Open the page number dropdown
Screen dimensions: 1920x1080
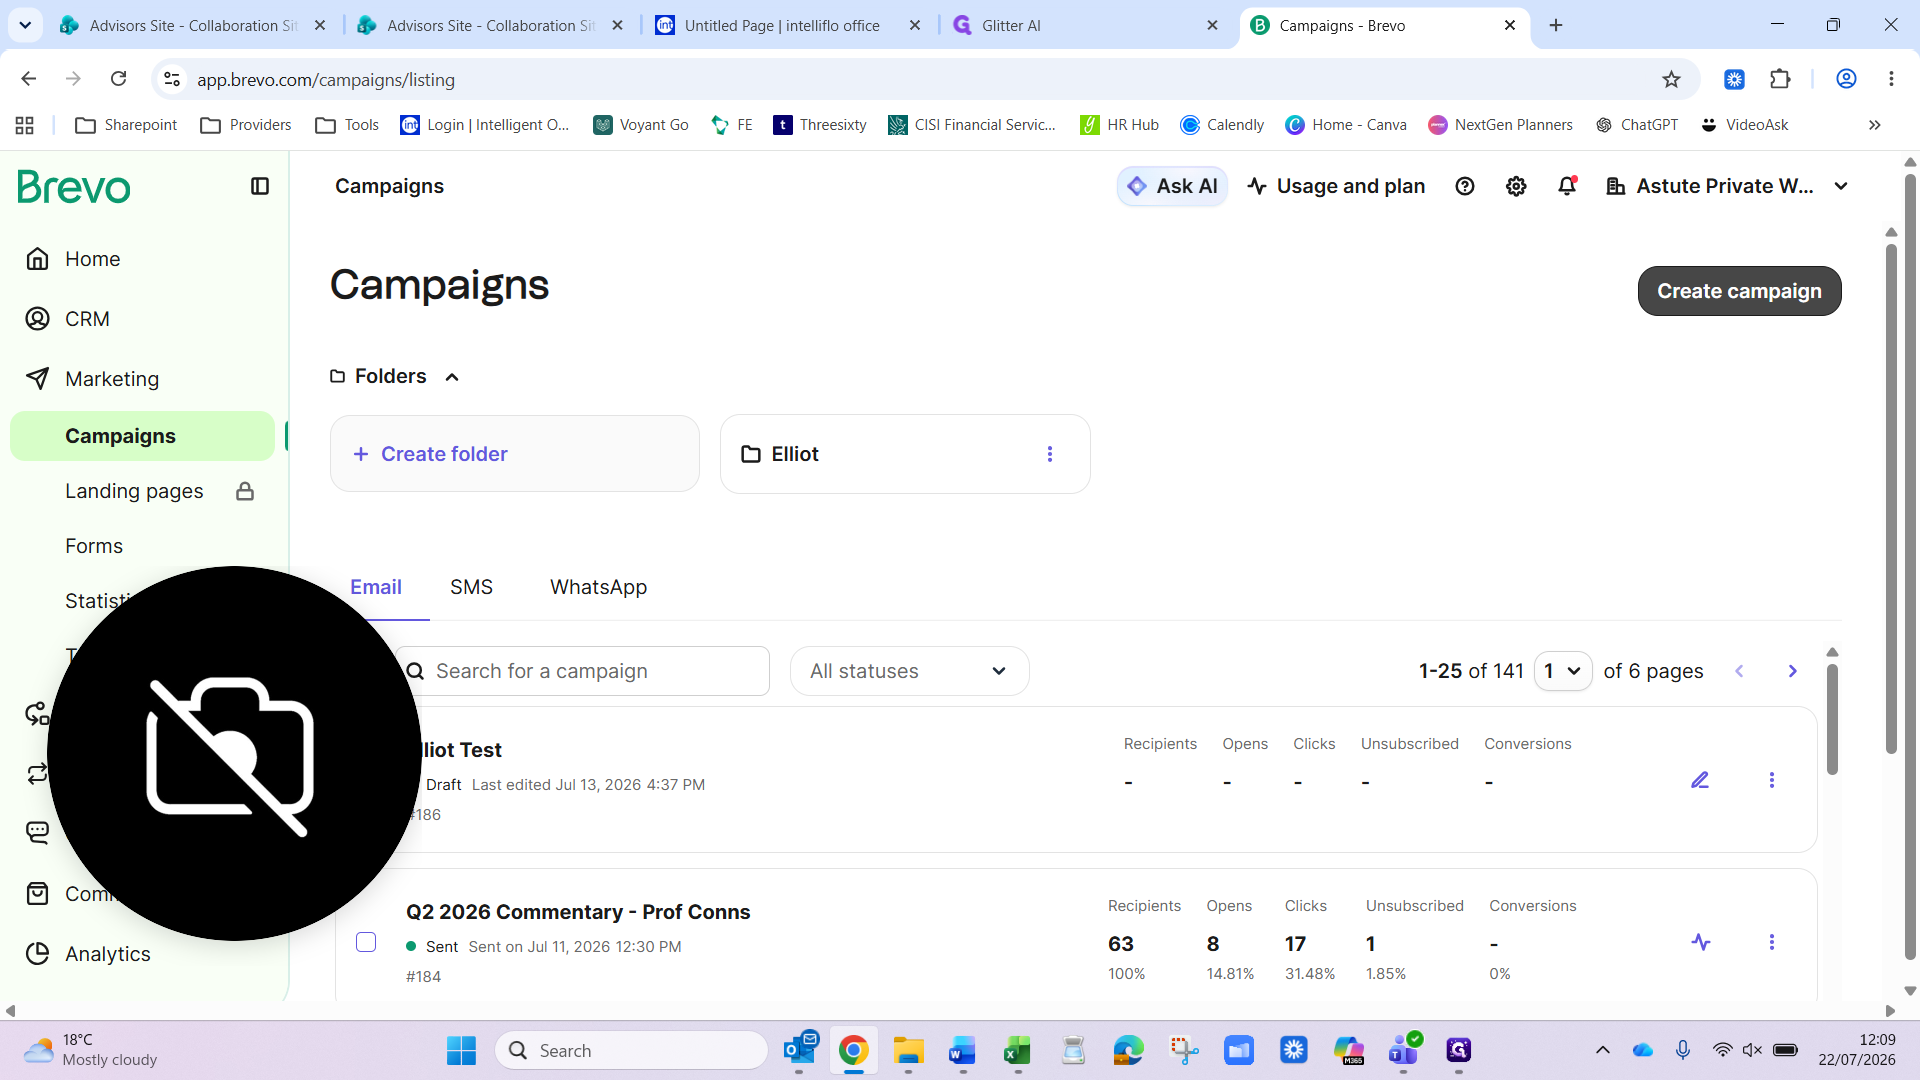(1562, 671)
